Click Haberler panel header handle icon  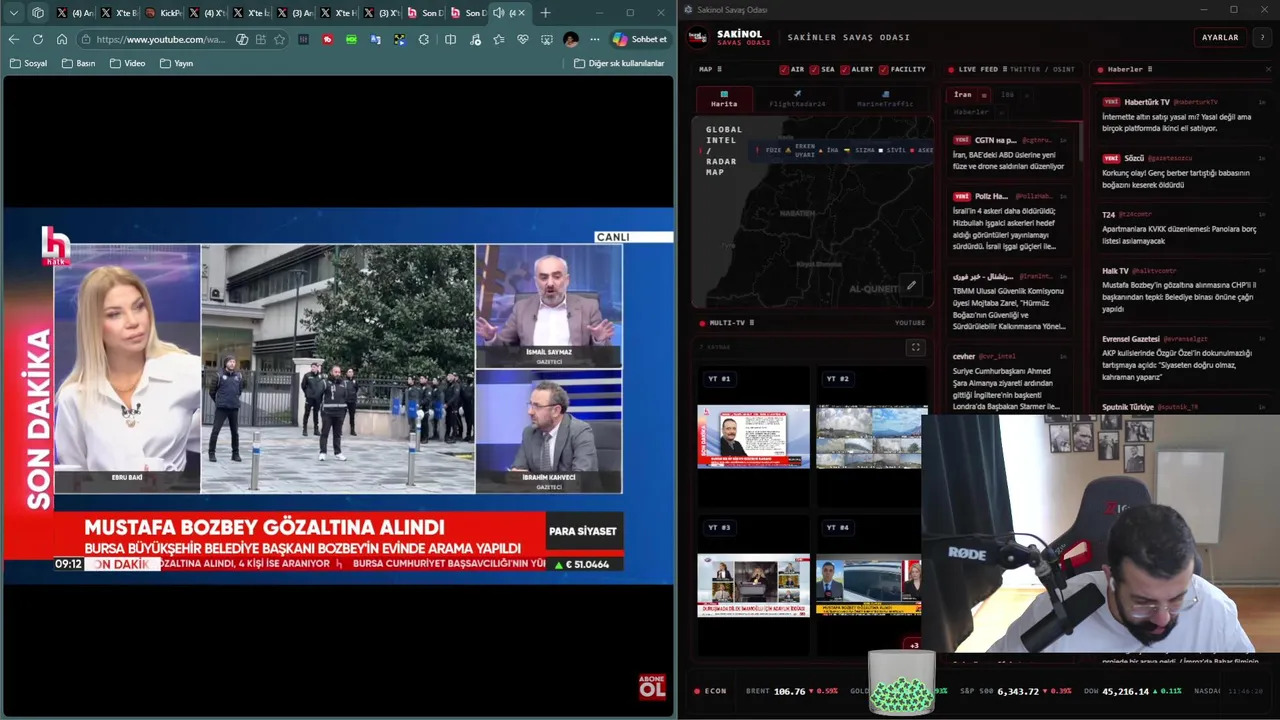pyautogui.click(x=1149, y=69)
